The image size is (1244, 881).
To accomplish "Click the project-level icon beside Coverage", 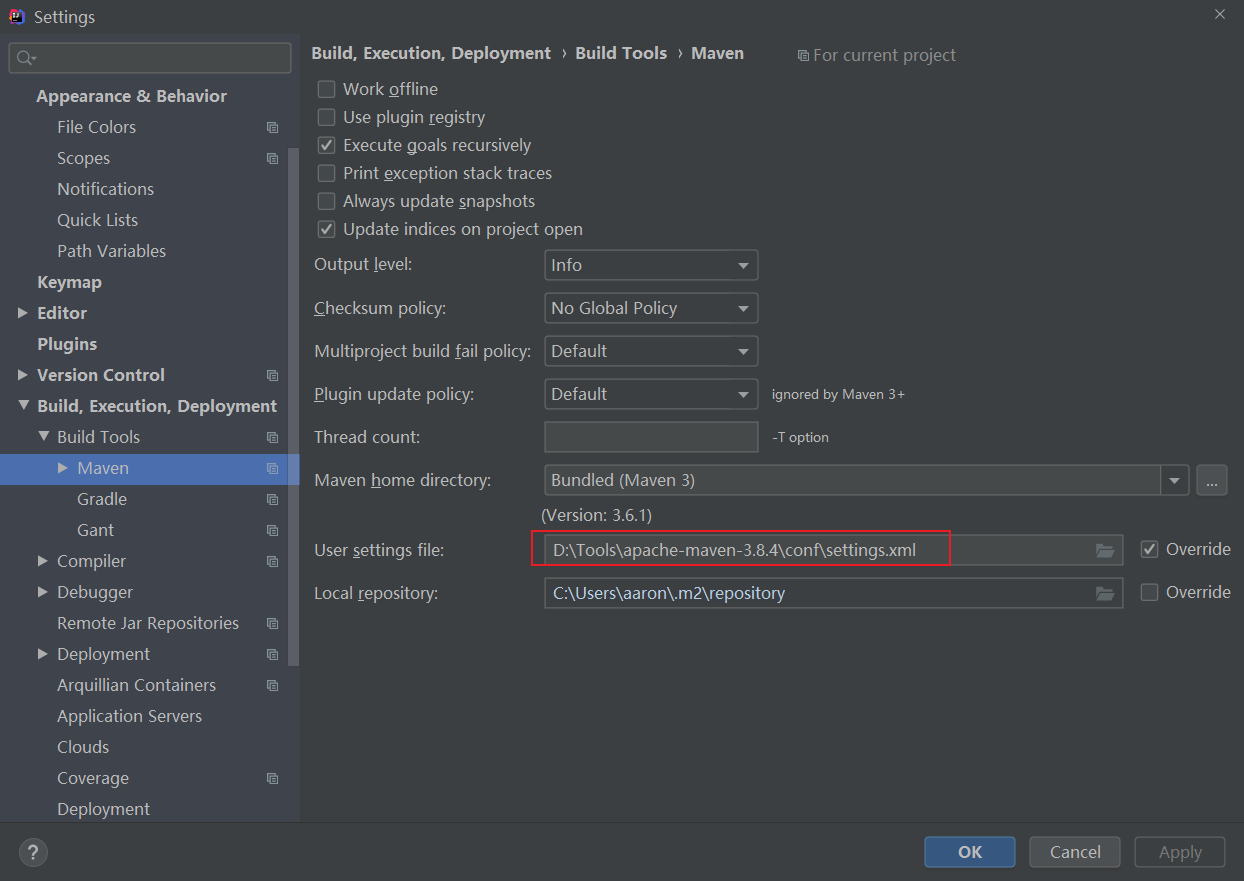I will [272, 779].
